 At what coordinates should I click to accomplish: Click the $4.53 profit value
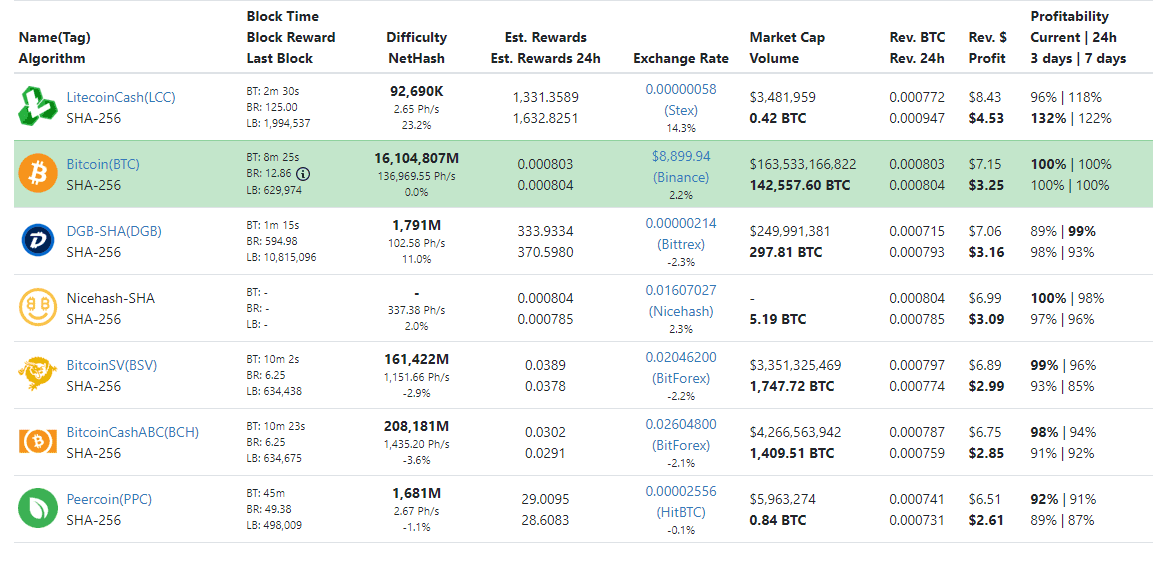[986, 118]
